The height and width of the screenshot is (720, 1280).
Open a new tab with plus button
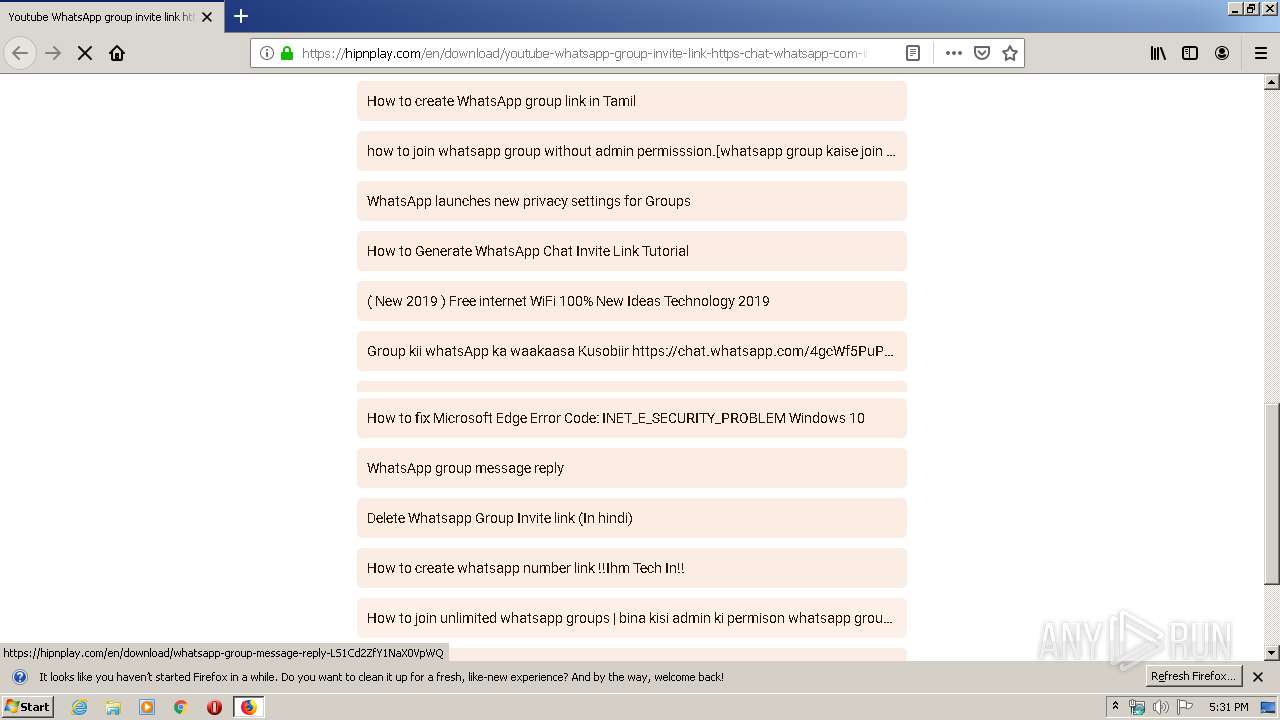coord(241,16)
